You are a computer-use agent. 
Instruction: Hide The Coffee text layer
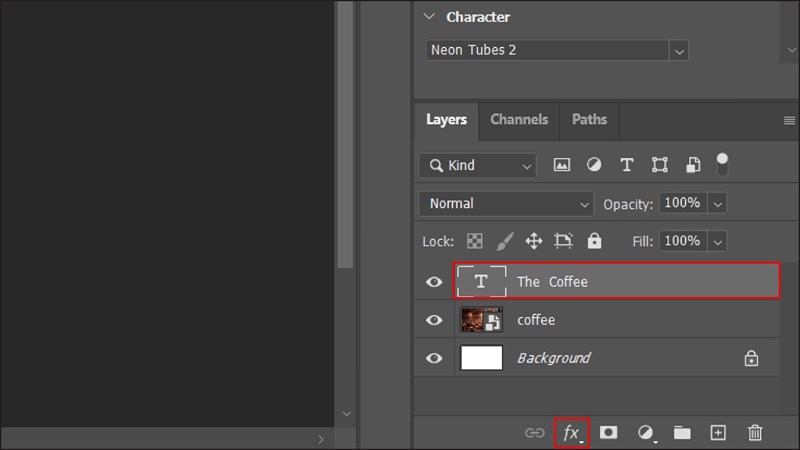[434, 282]
